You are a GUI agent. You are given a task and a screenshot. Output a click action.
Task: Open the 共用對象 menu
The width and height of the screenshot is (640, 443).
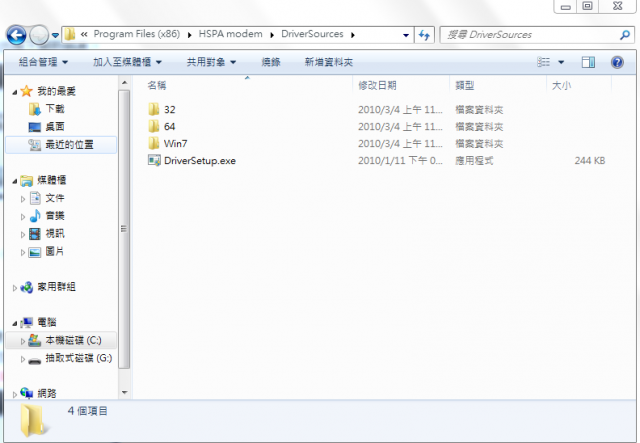[211, 62]
